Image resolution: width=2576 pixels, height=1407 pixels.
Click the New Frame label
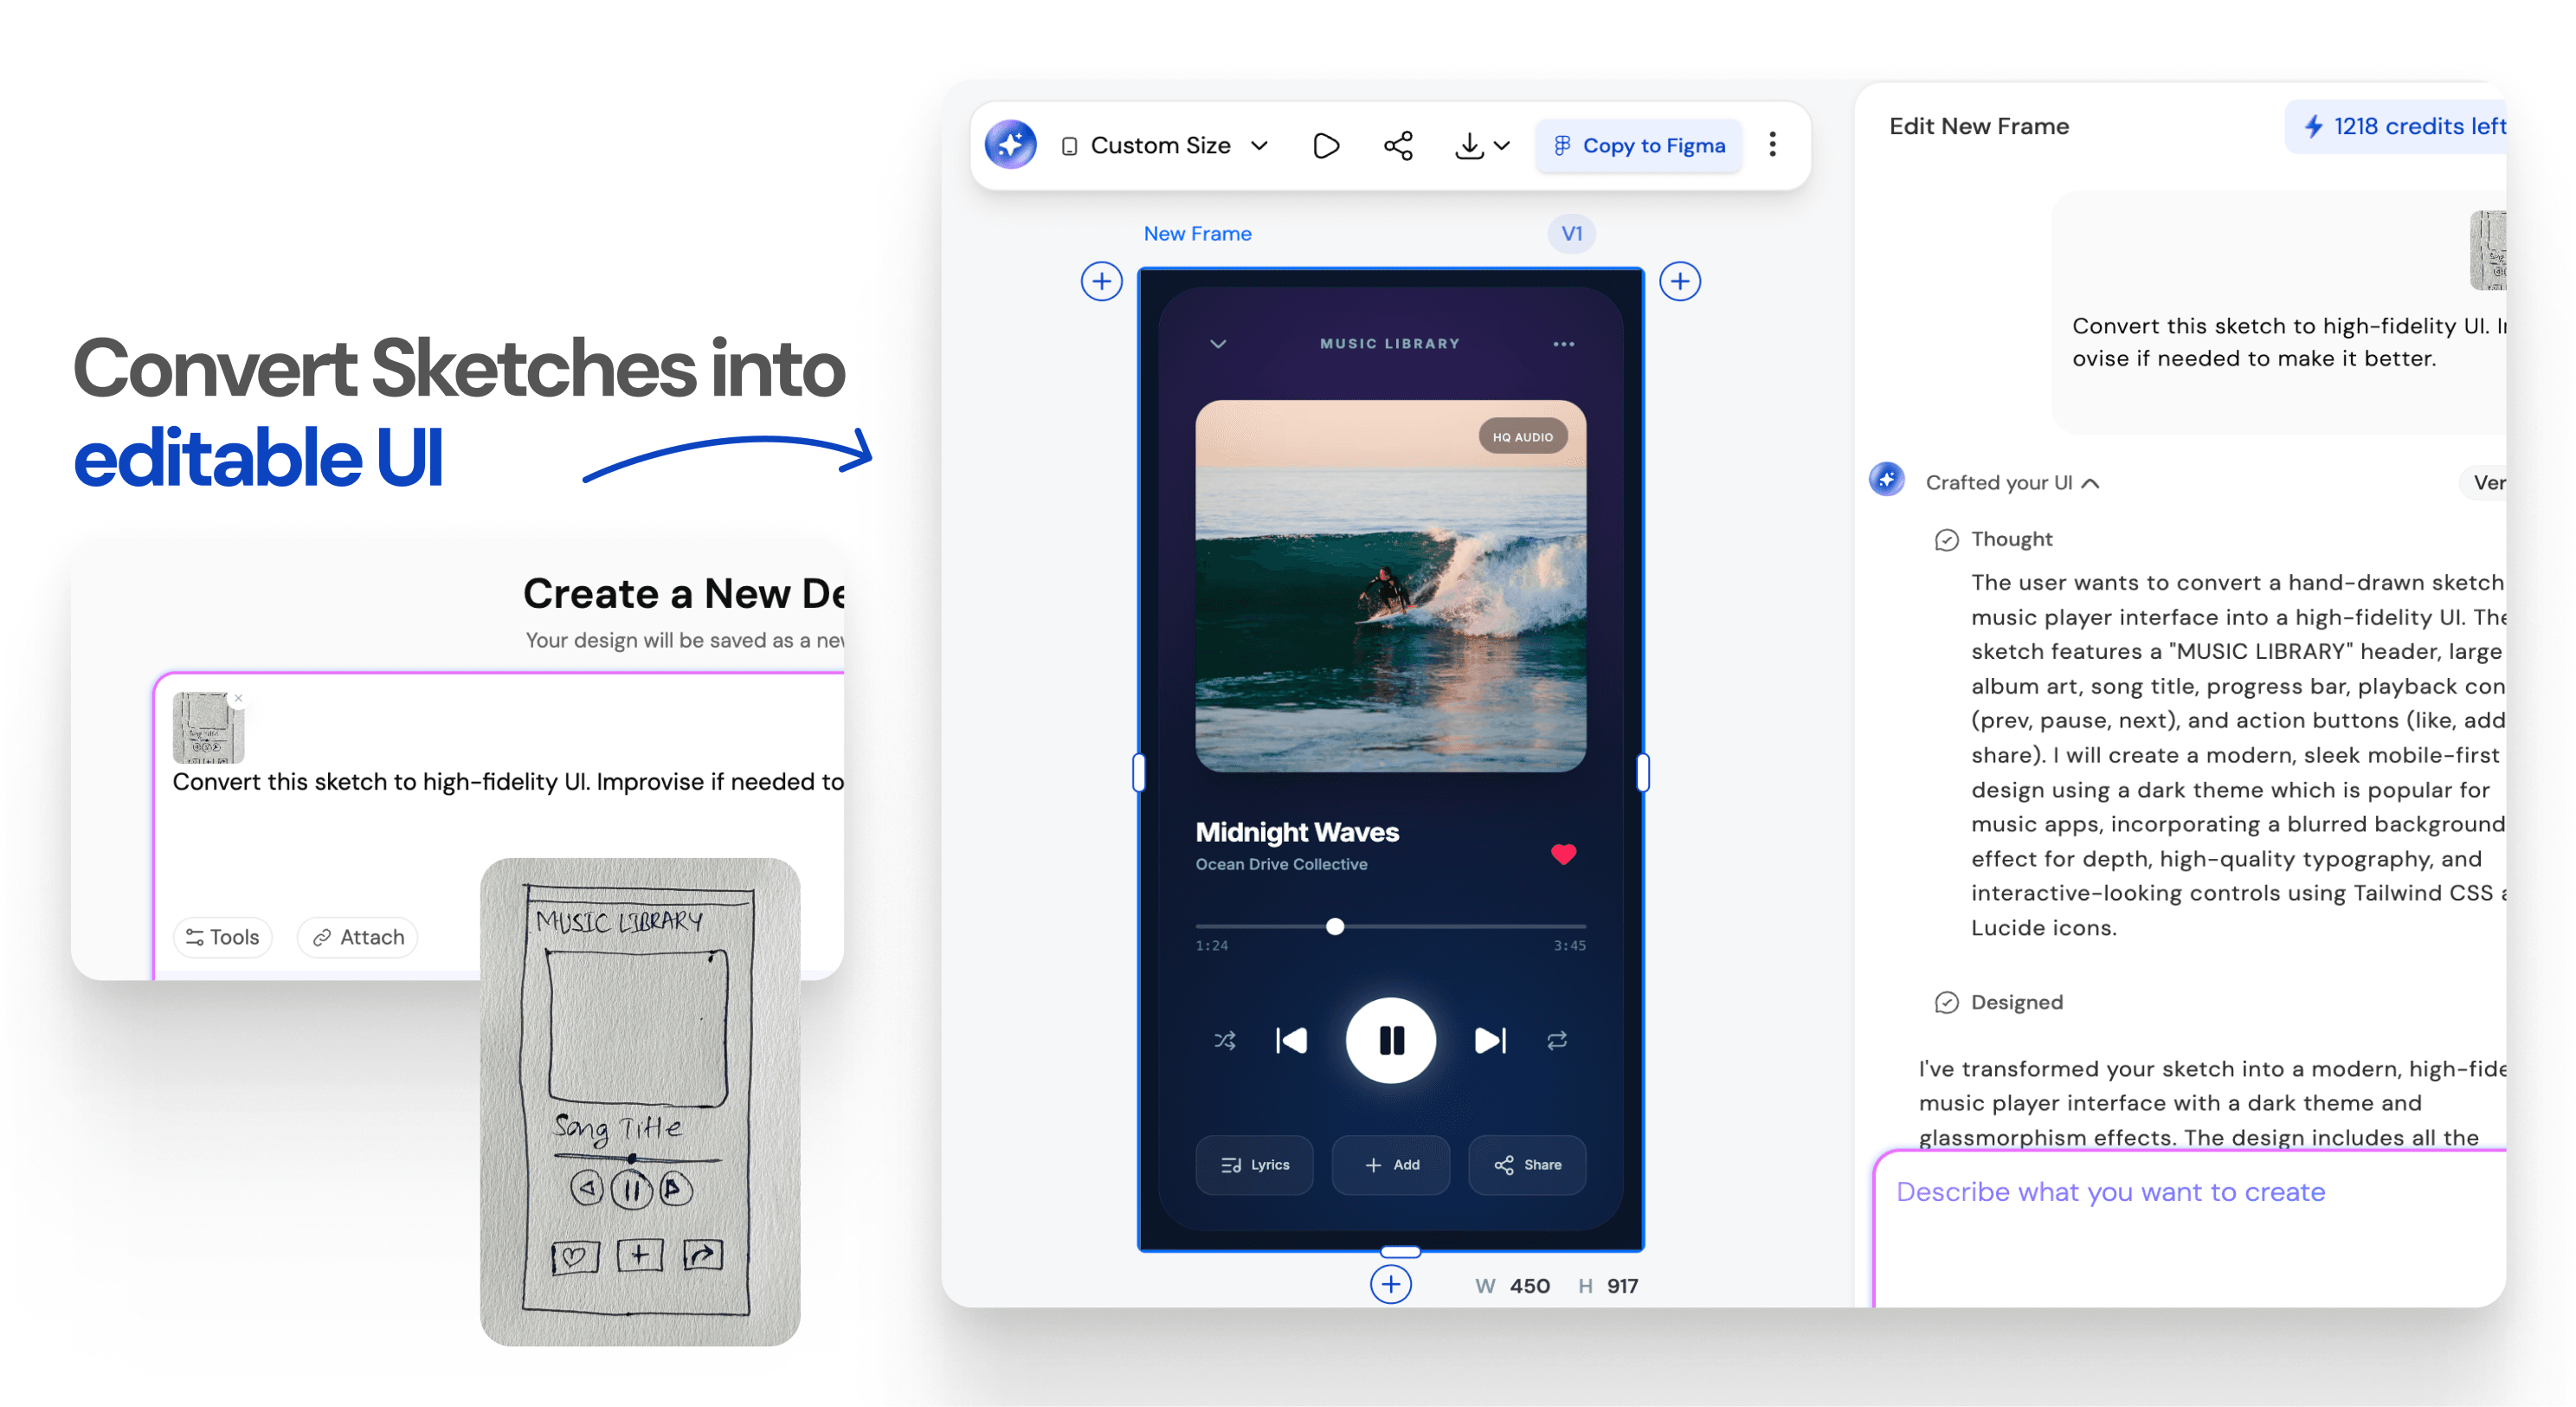coord(1197,234)
